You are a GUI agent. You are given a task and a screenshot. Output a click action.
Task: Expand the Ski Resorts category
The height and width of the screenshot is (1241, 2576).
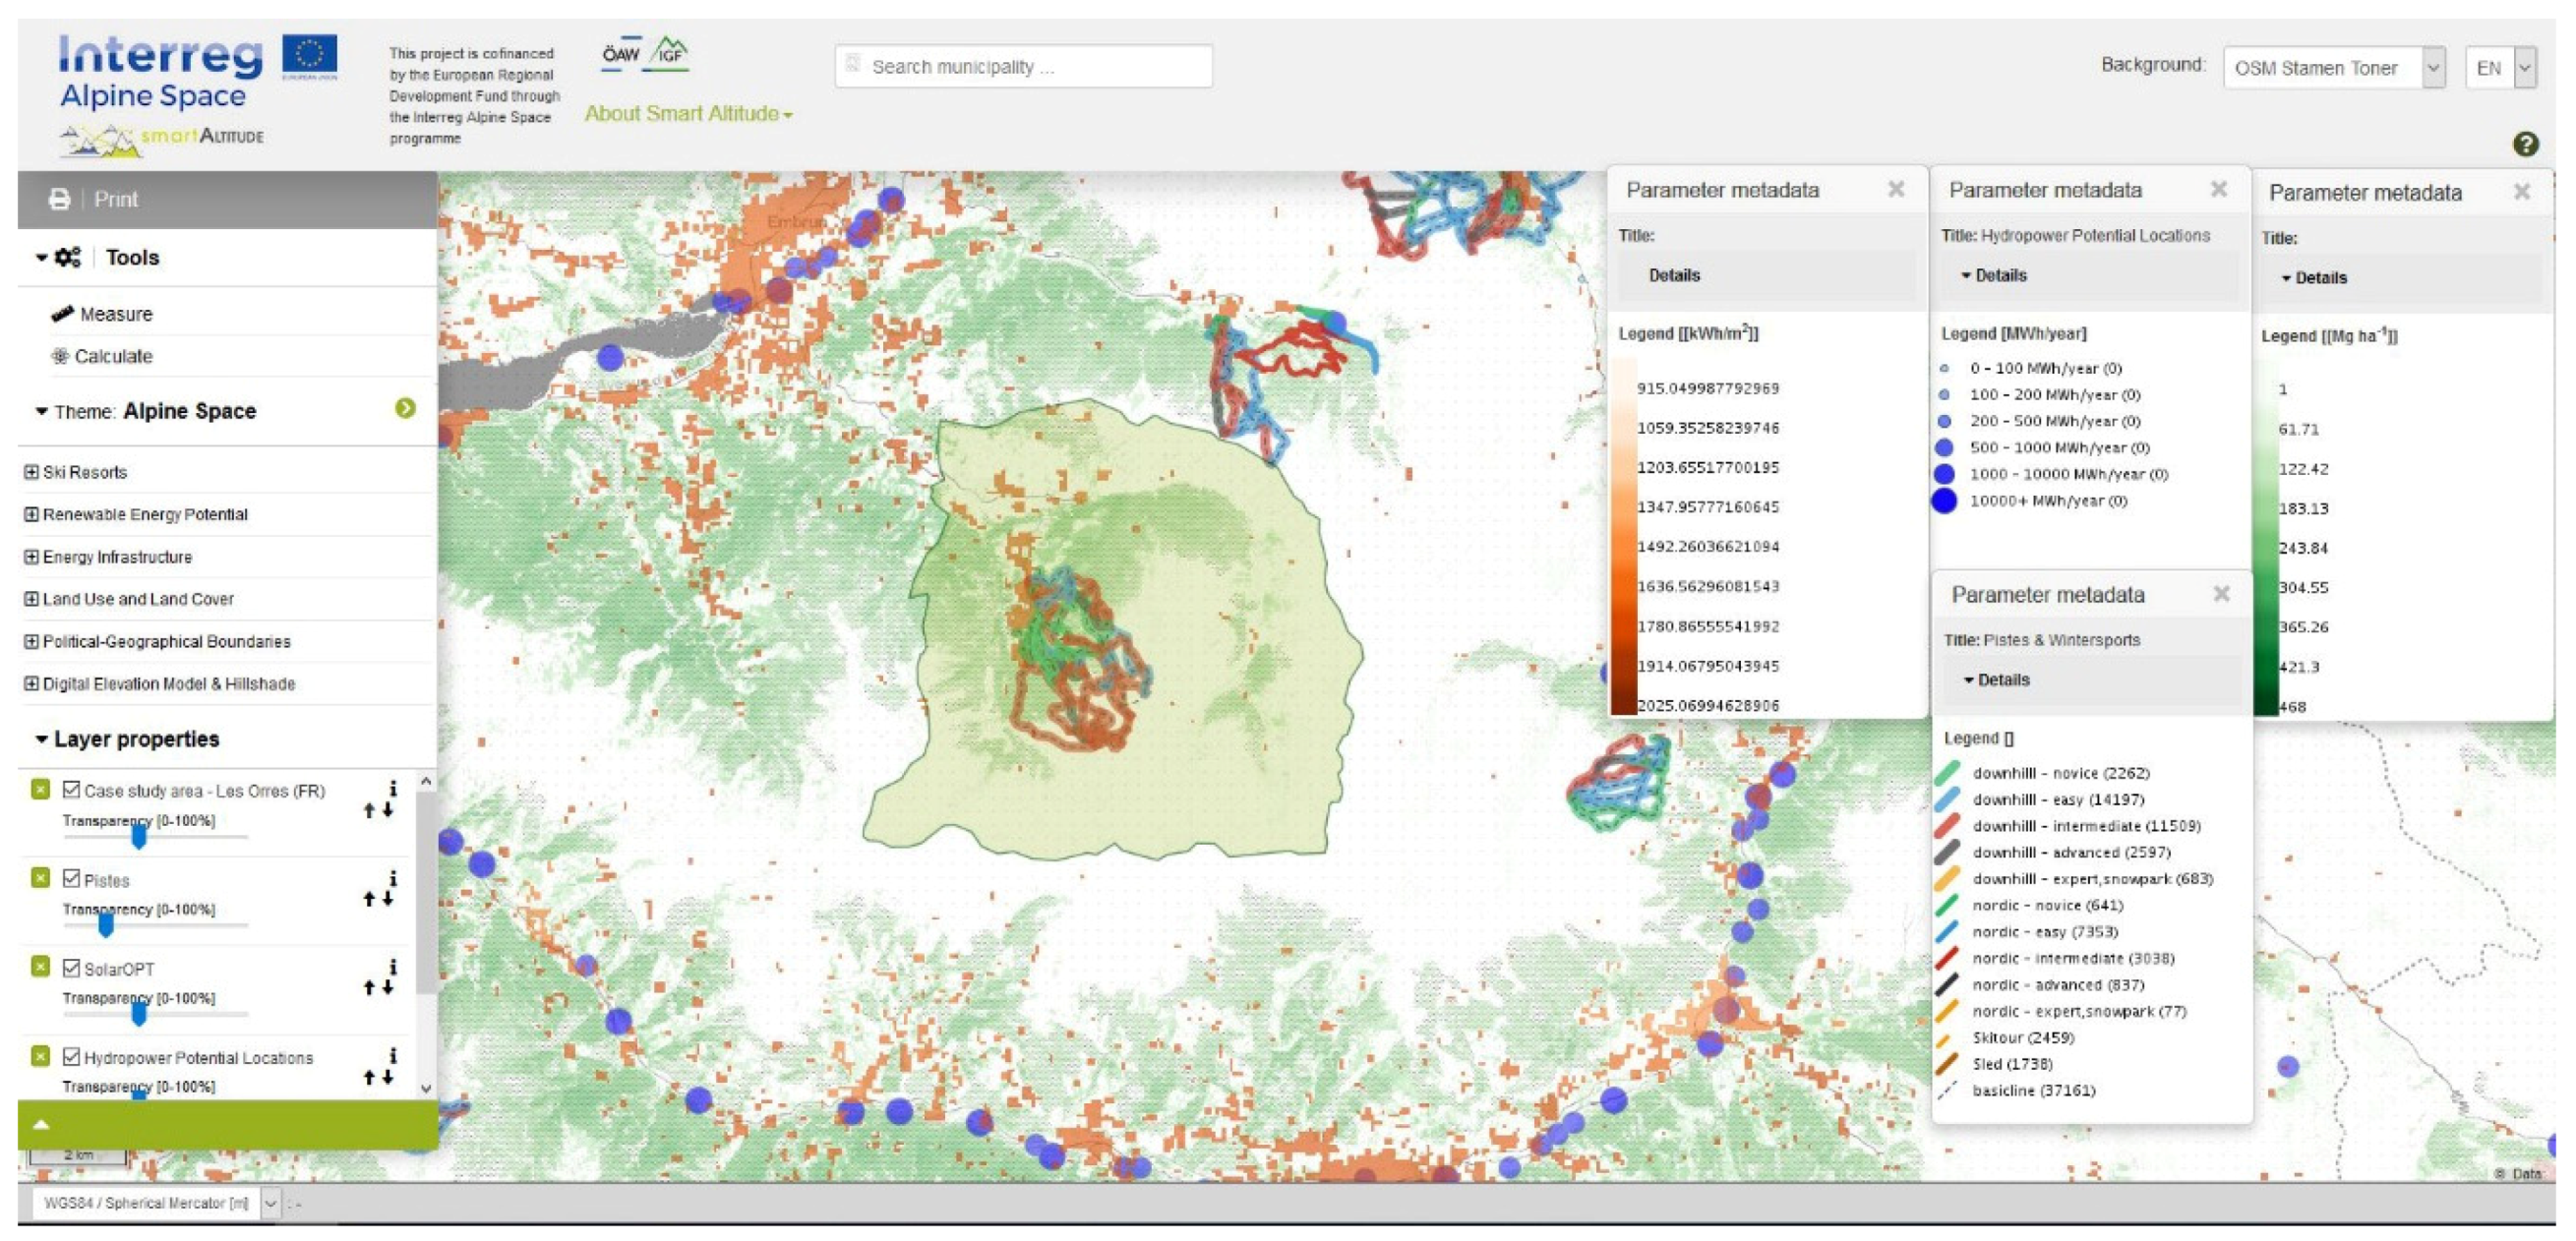coord(31,472)
